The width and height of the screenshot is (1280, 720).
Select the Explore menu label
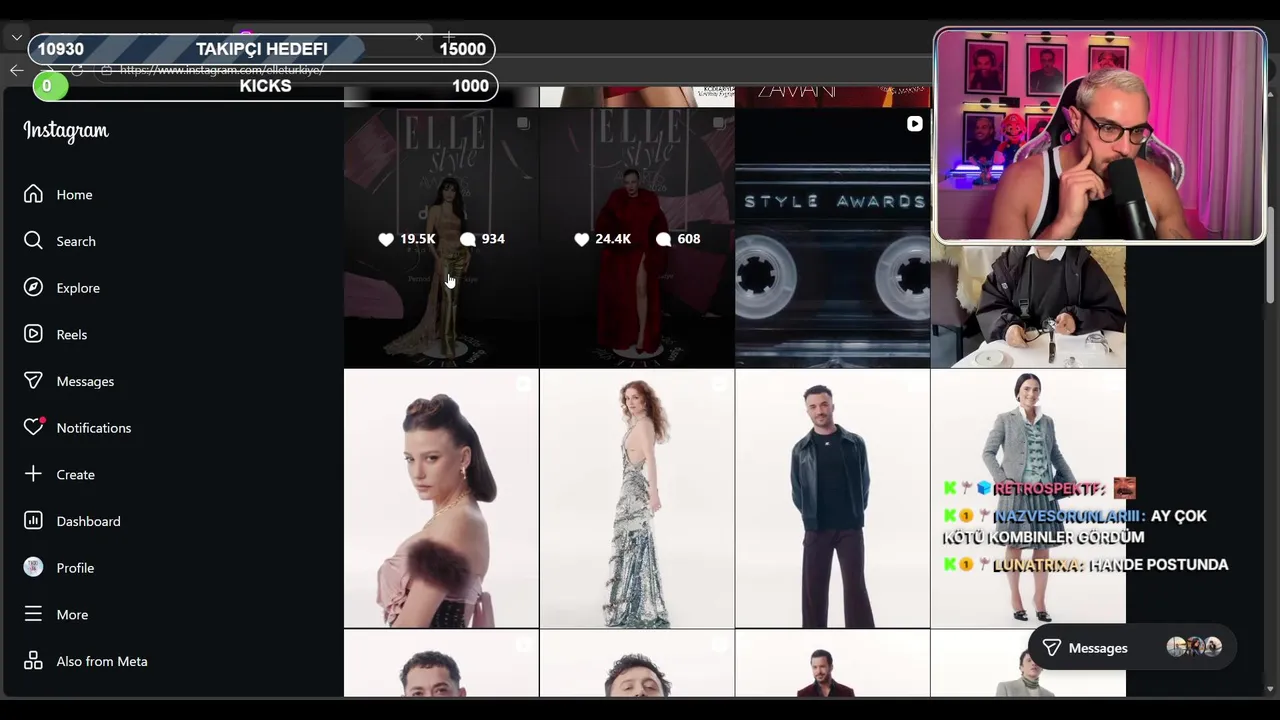coord(78,288)
